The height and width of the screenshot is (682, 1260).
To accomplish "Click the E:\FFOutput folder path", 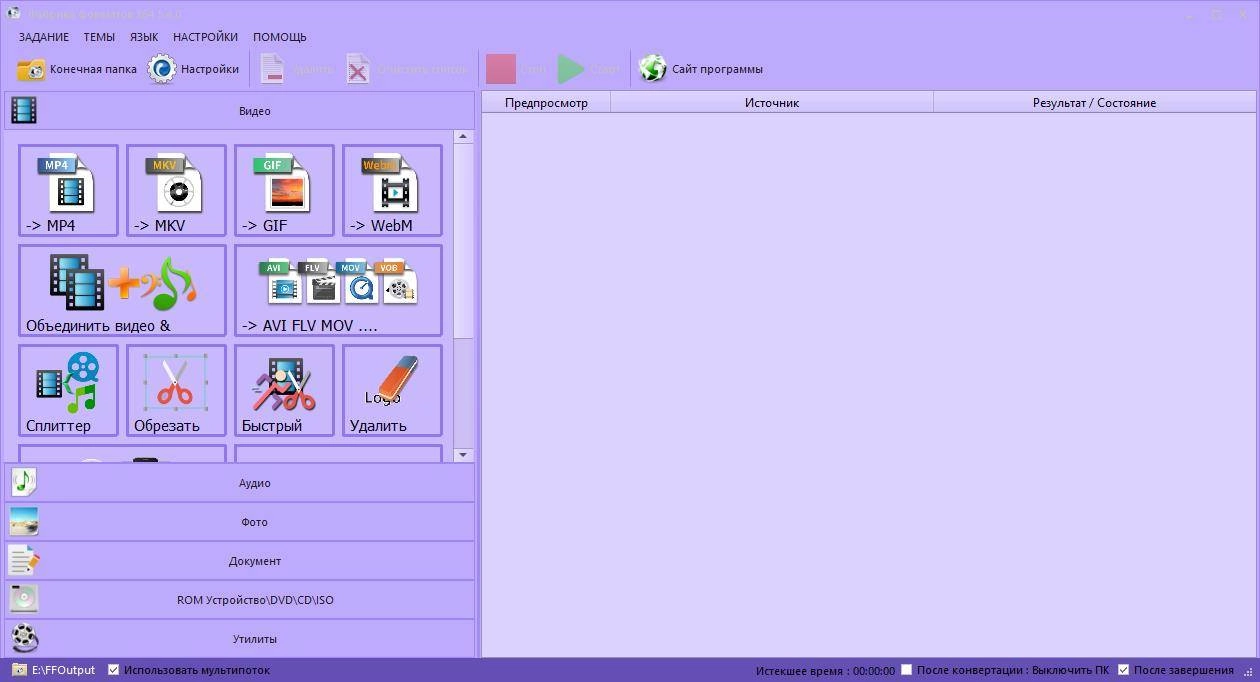I will 63,670.
